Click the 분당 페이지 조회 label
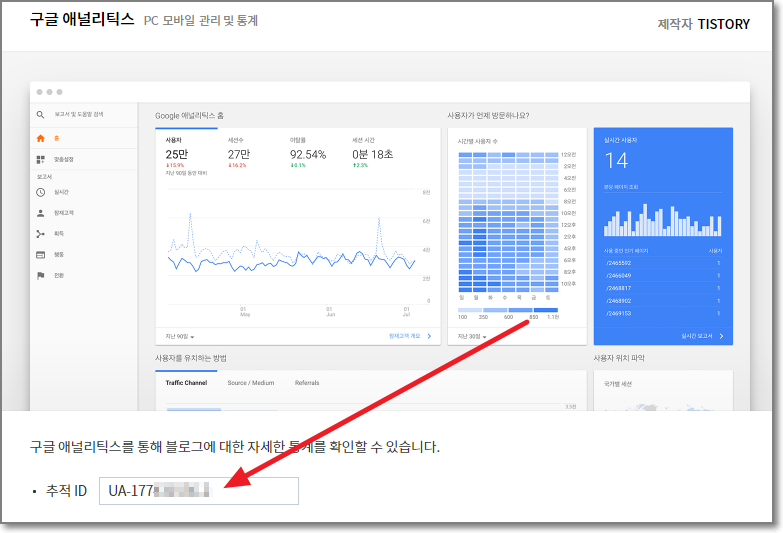Screen dimensions: 783x533 click(621, 187)
